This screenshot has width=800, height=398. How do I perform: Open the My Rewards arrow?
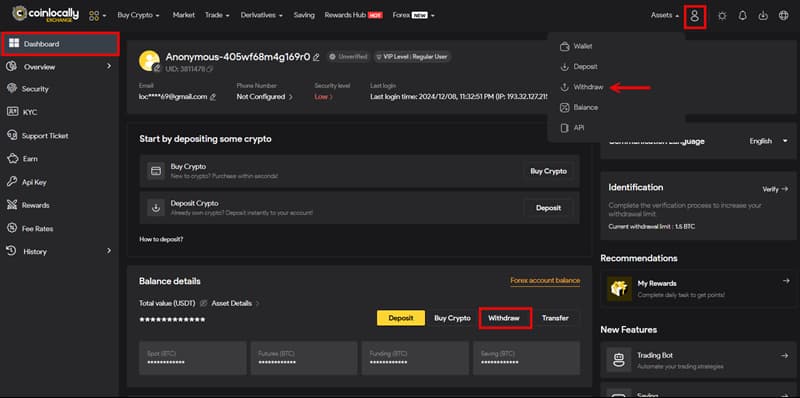(x=785, y=281)
